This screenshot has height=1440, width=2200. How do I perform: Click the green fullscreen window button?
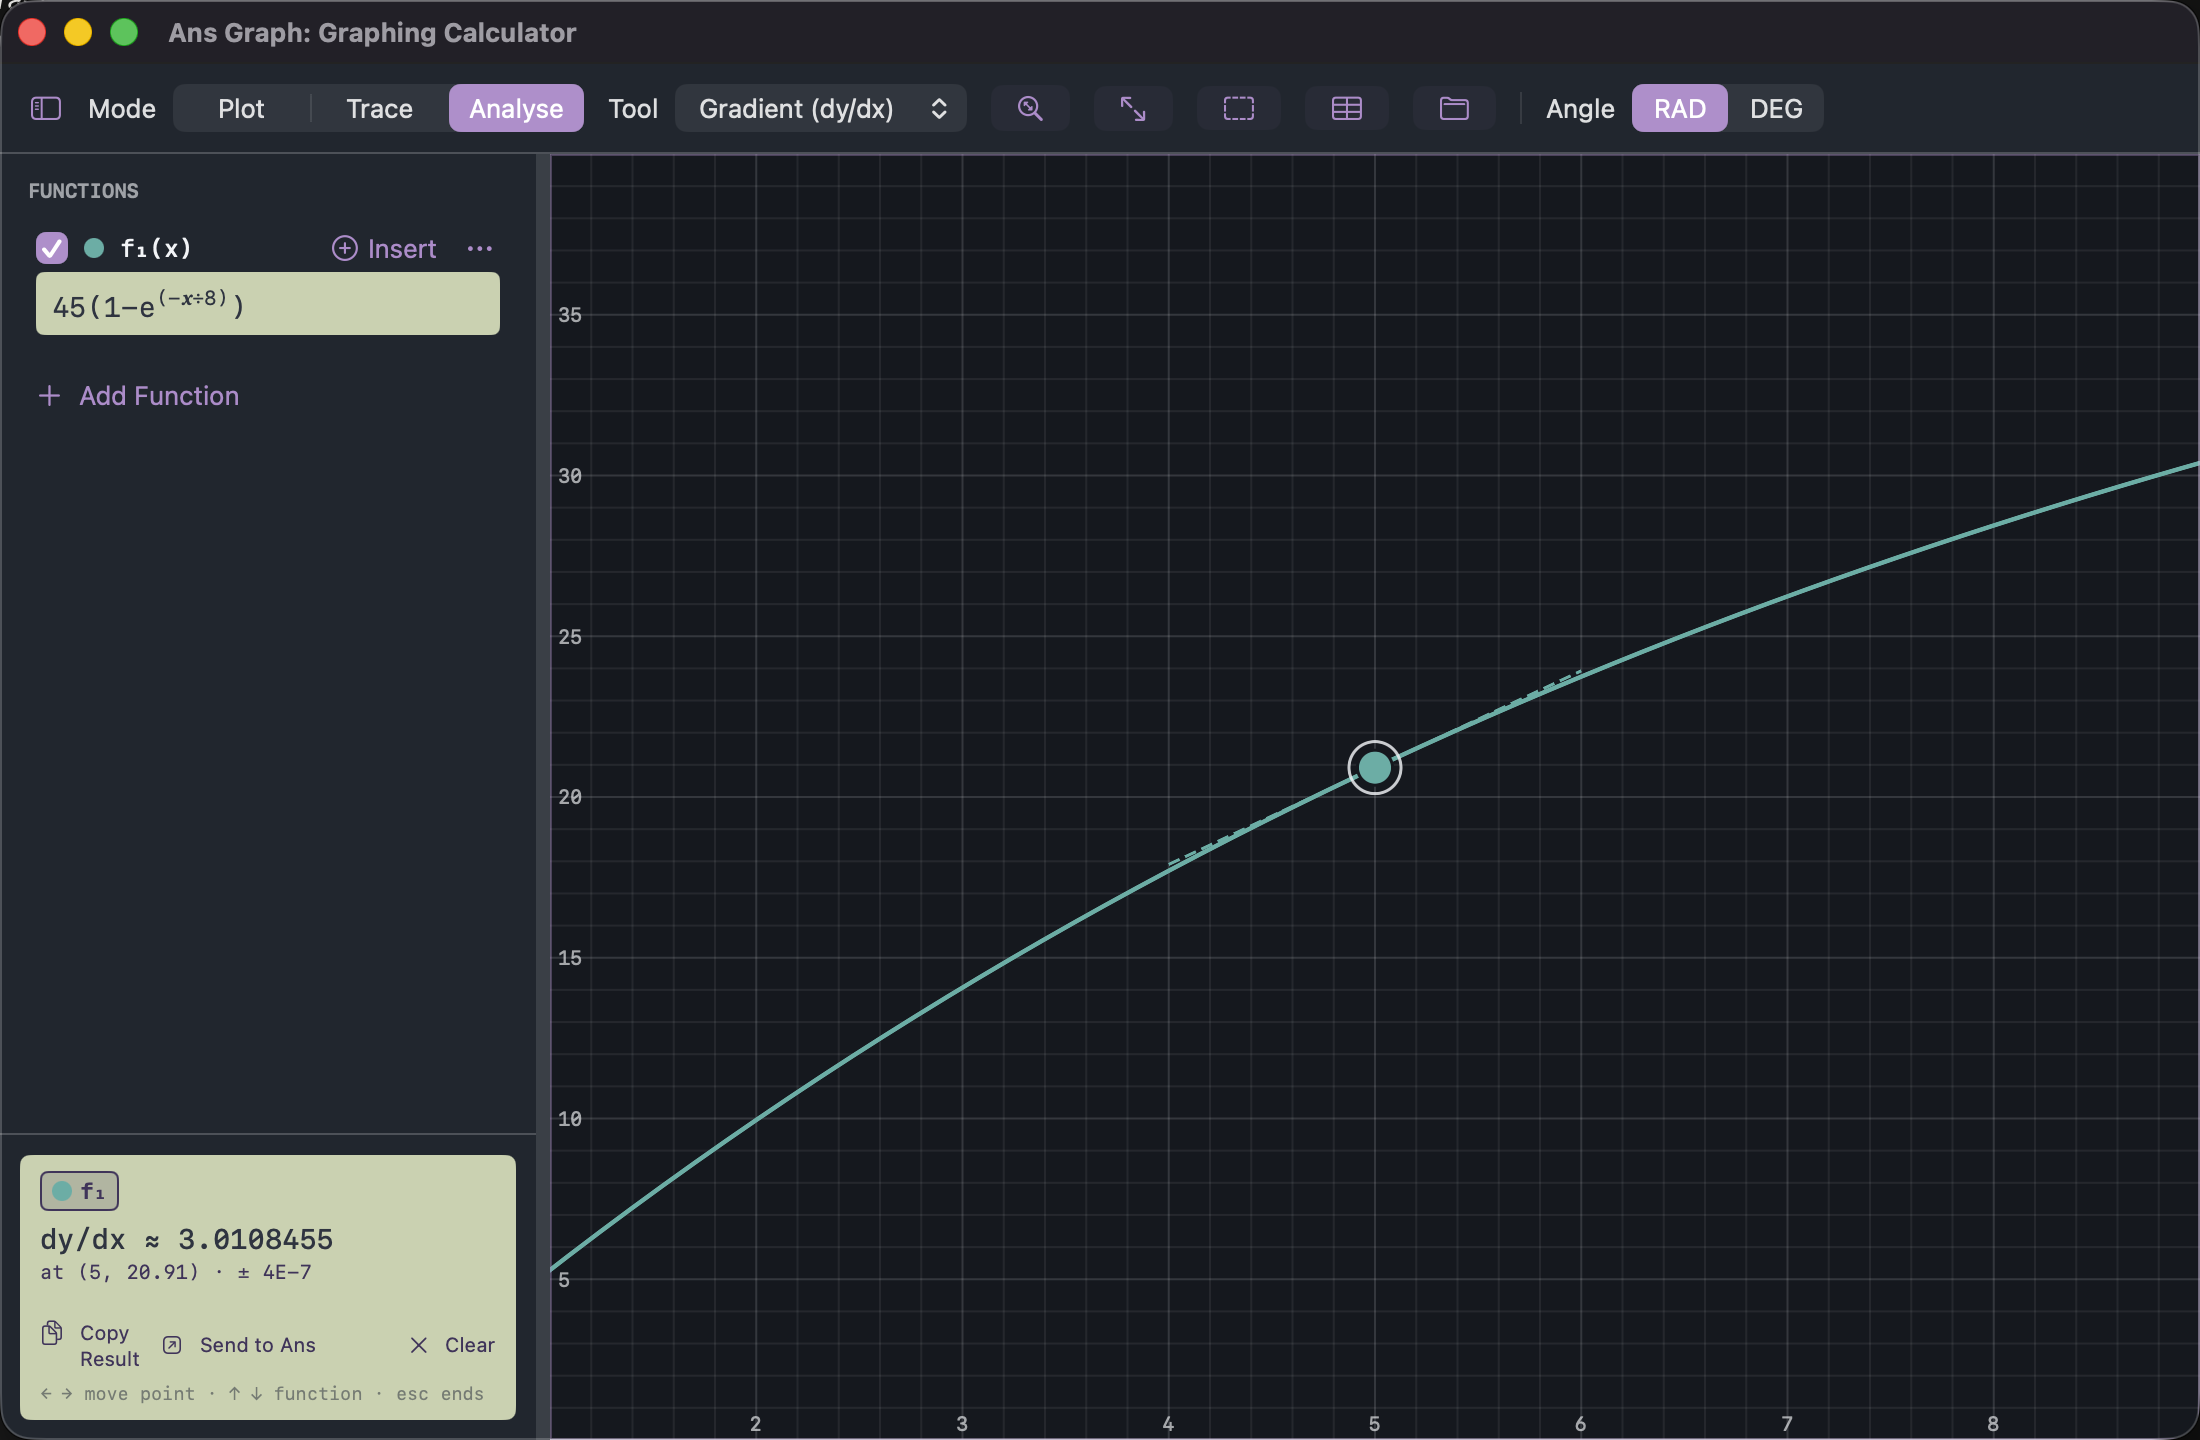click(x=124, y=32)
